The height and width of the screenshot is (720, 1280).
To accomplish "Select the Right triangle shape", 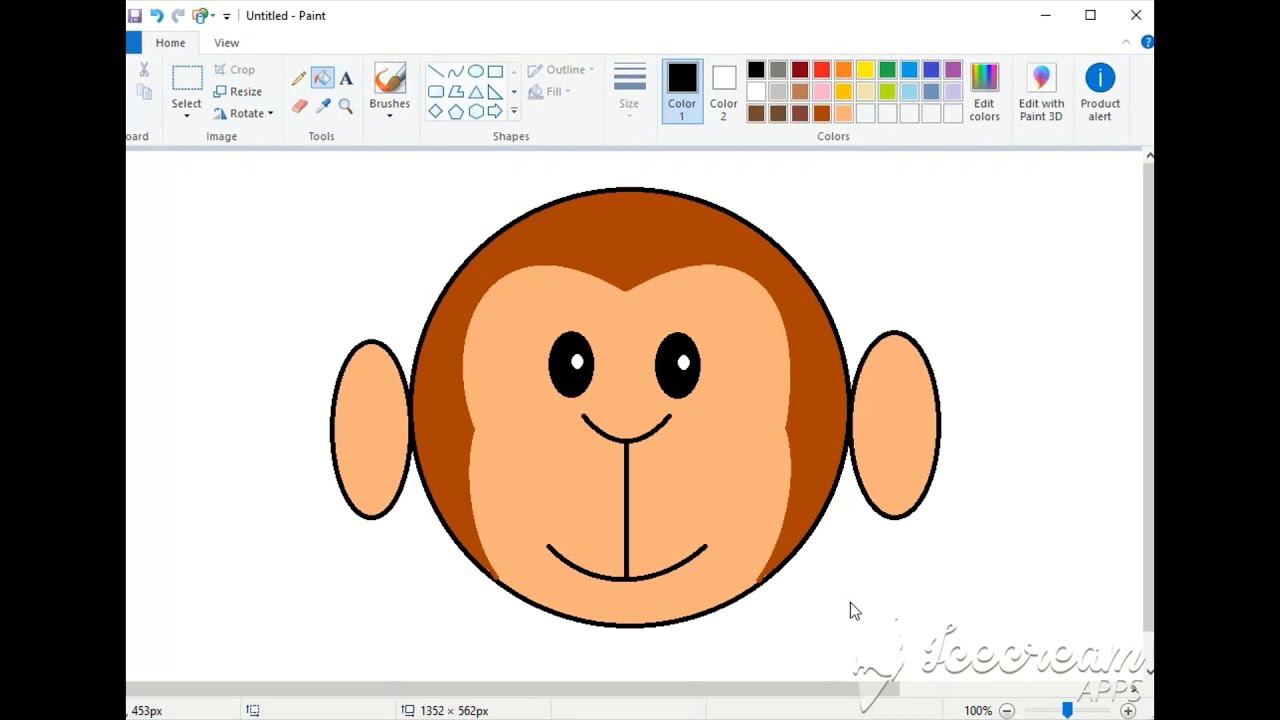I will tap(495, 92).
